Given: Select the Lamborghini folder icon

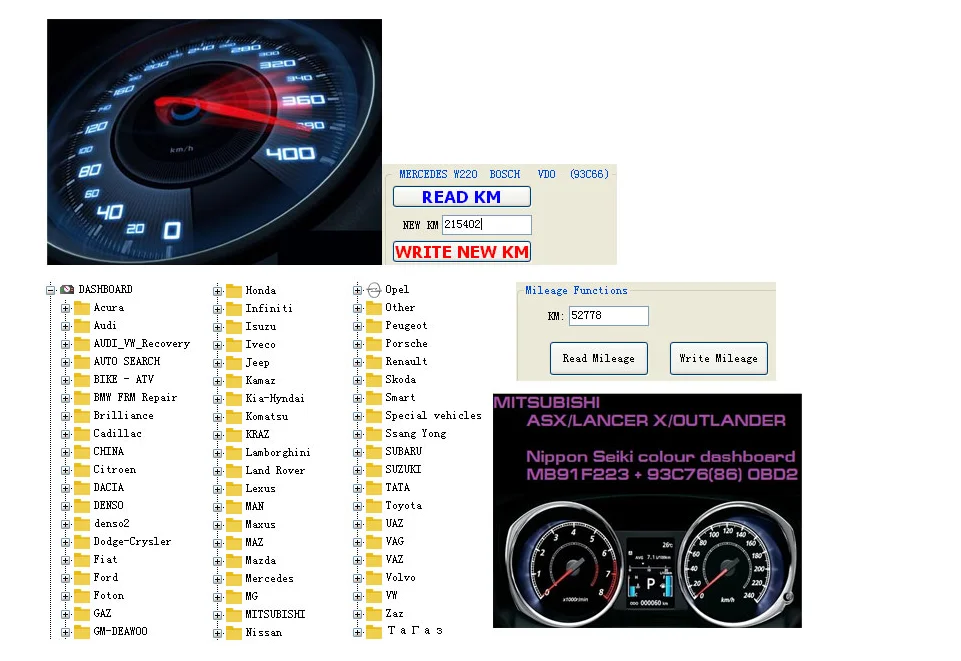Looking at the screenshot, I should pos(234,453).
